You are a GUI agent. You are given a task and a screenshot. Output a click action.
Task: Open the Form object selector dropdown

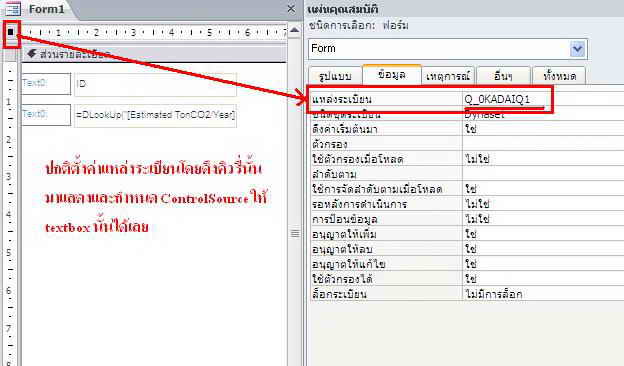click(577, 49)
